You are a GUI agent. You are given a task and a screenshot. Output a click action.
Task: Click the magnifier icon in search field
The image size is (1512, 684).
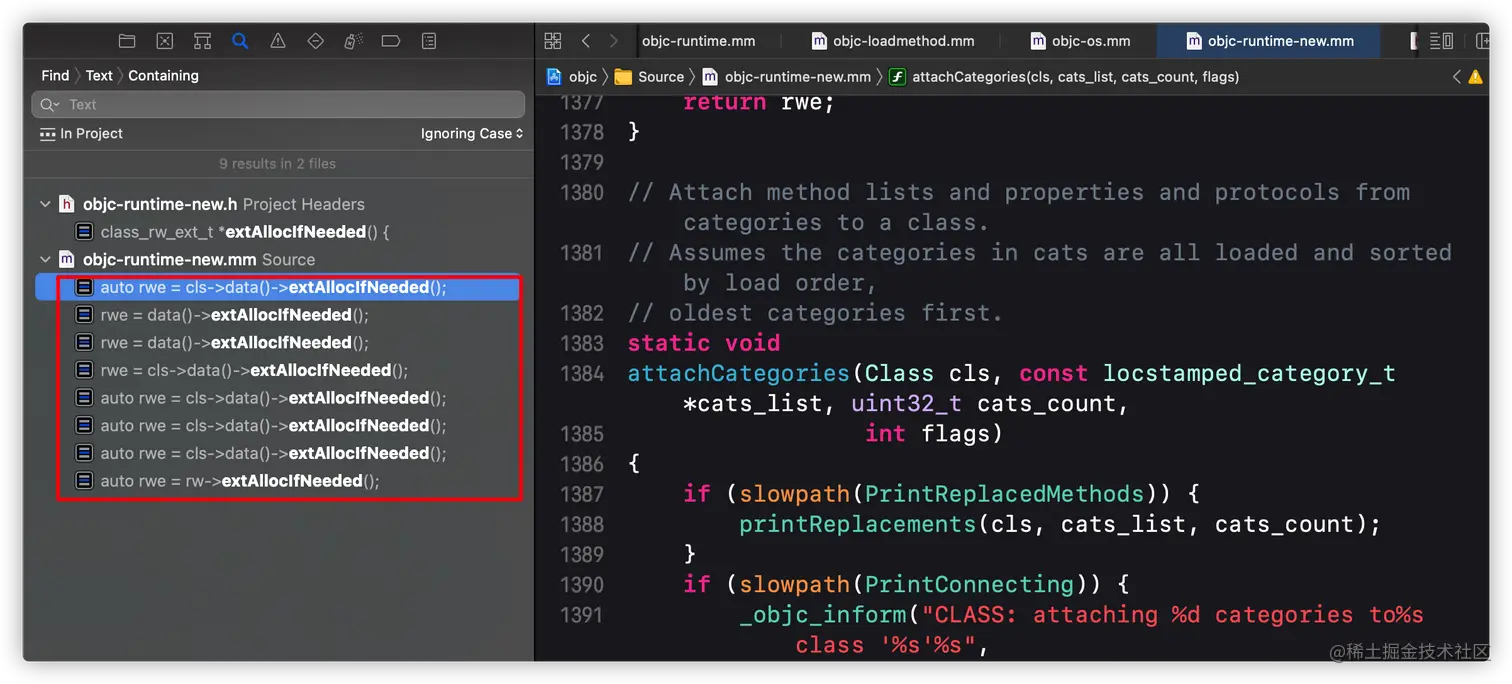pyautogui.click(x=49, y=105)
